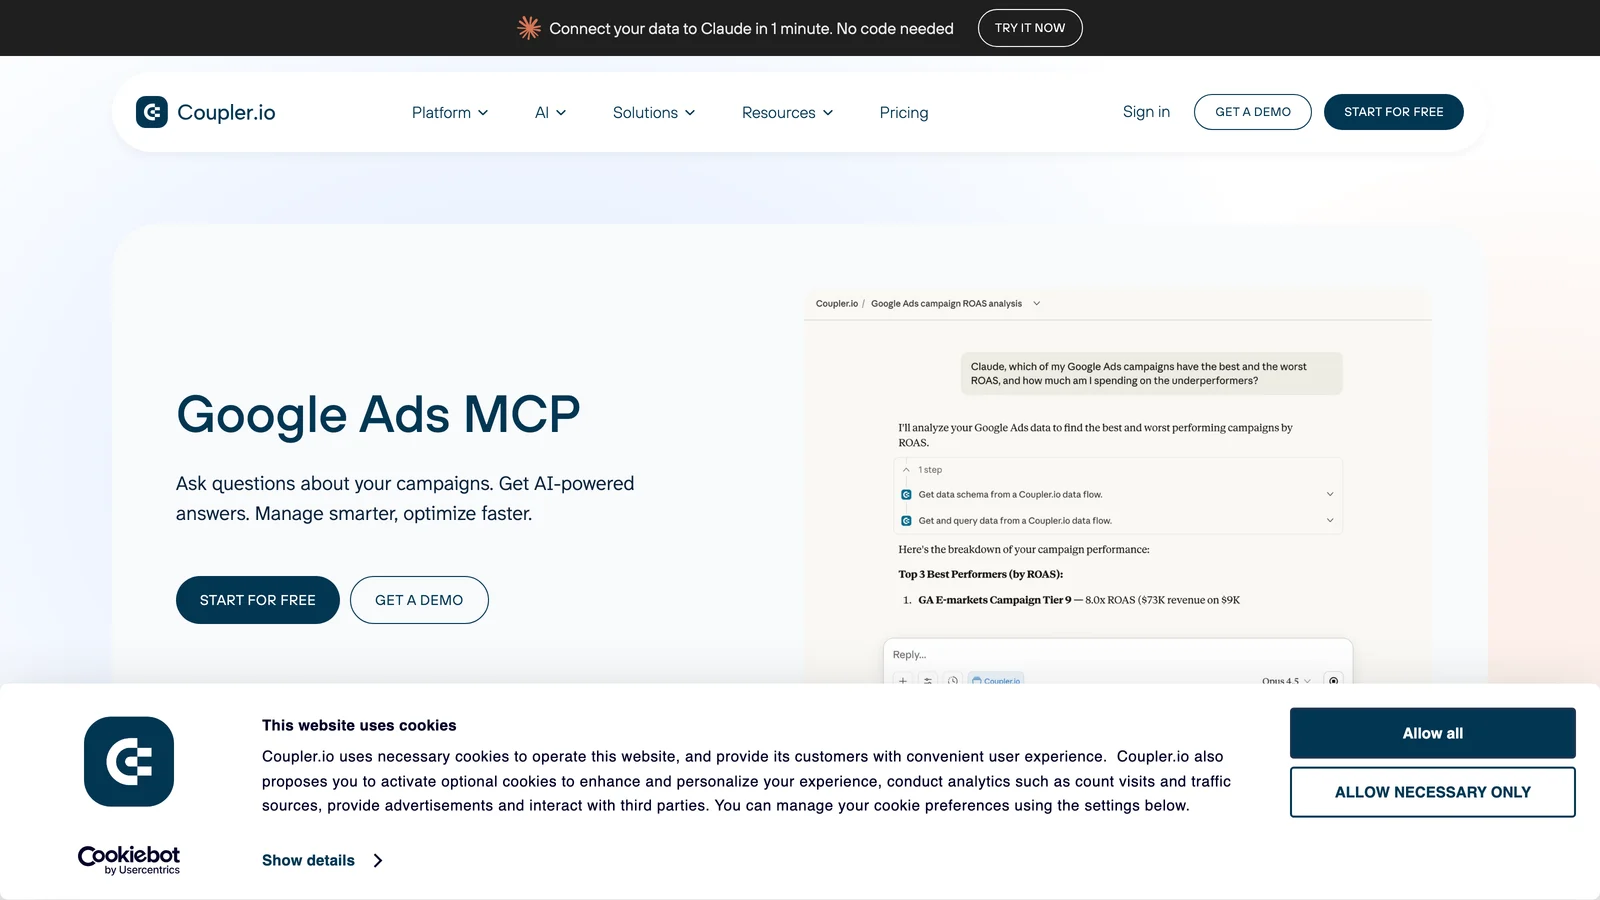Click the user question bubble starting 'Claude, which of my'

pos(1151,374)
